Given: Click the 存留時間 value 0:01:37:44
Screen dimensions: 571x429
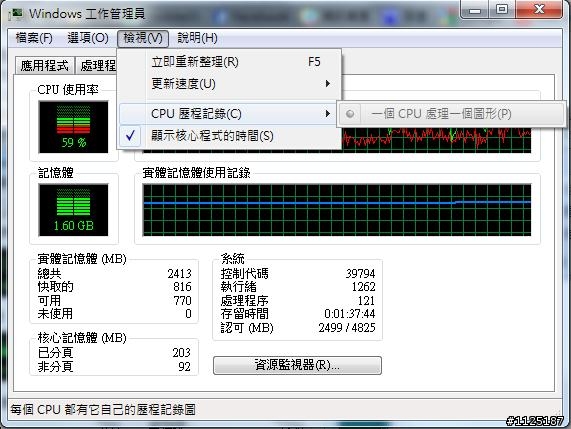Looking at the screenshot, I should 350,314.
